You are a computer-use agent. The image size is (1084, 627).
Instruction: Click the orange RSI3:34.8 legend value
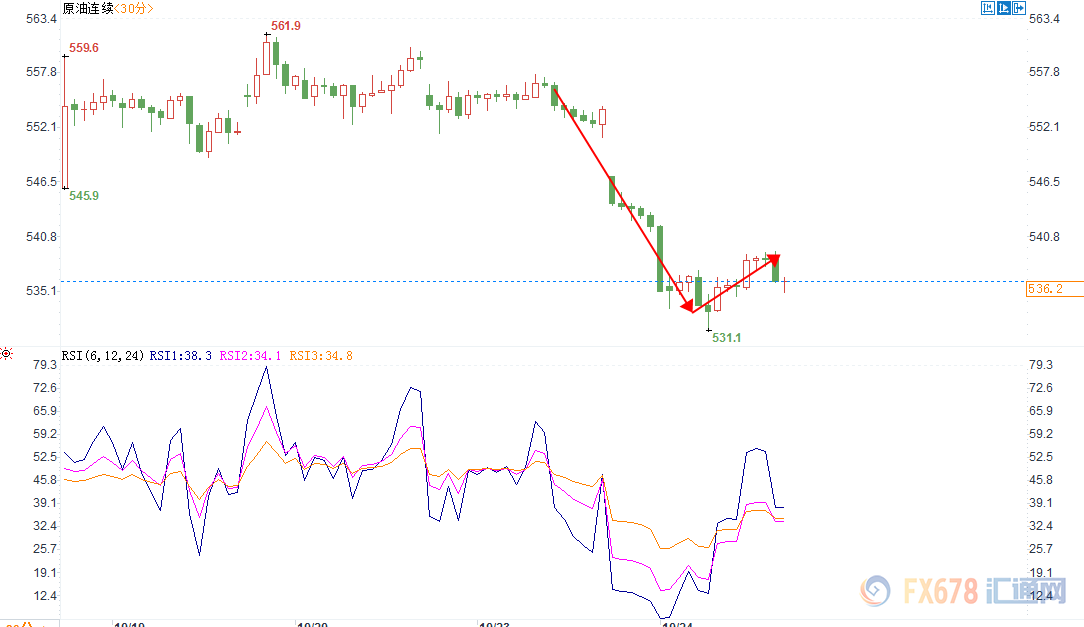320,355
